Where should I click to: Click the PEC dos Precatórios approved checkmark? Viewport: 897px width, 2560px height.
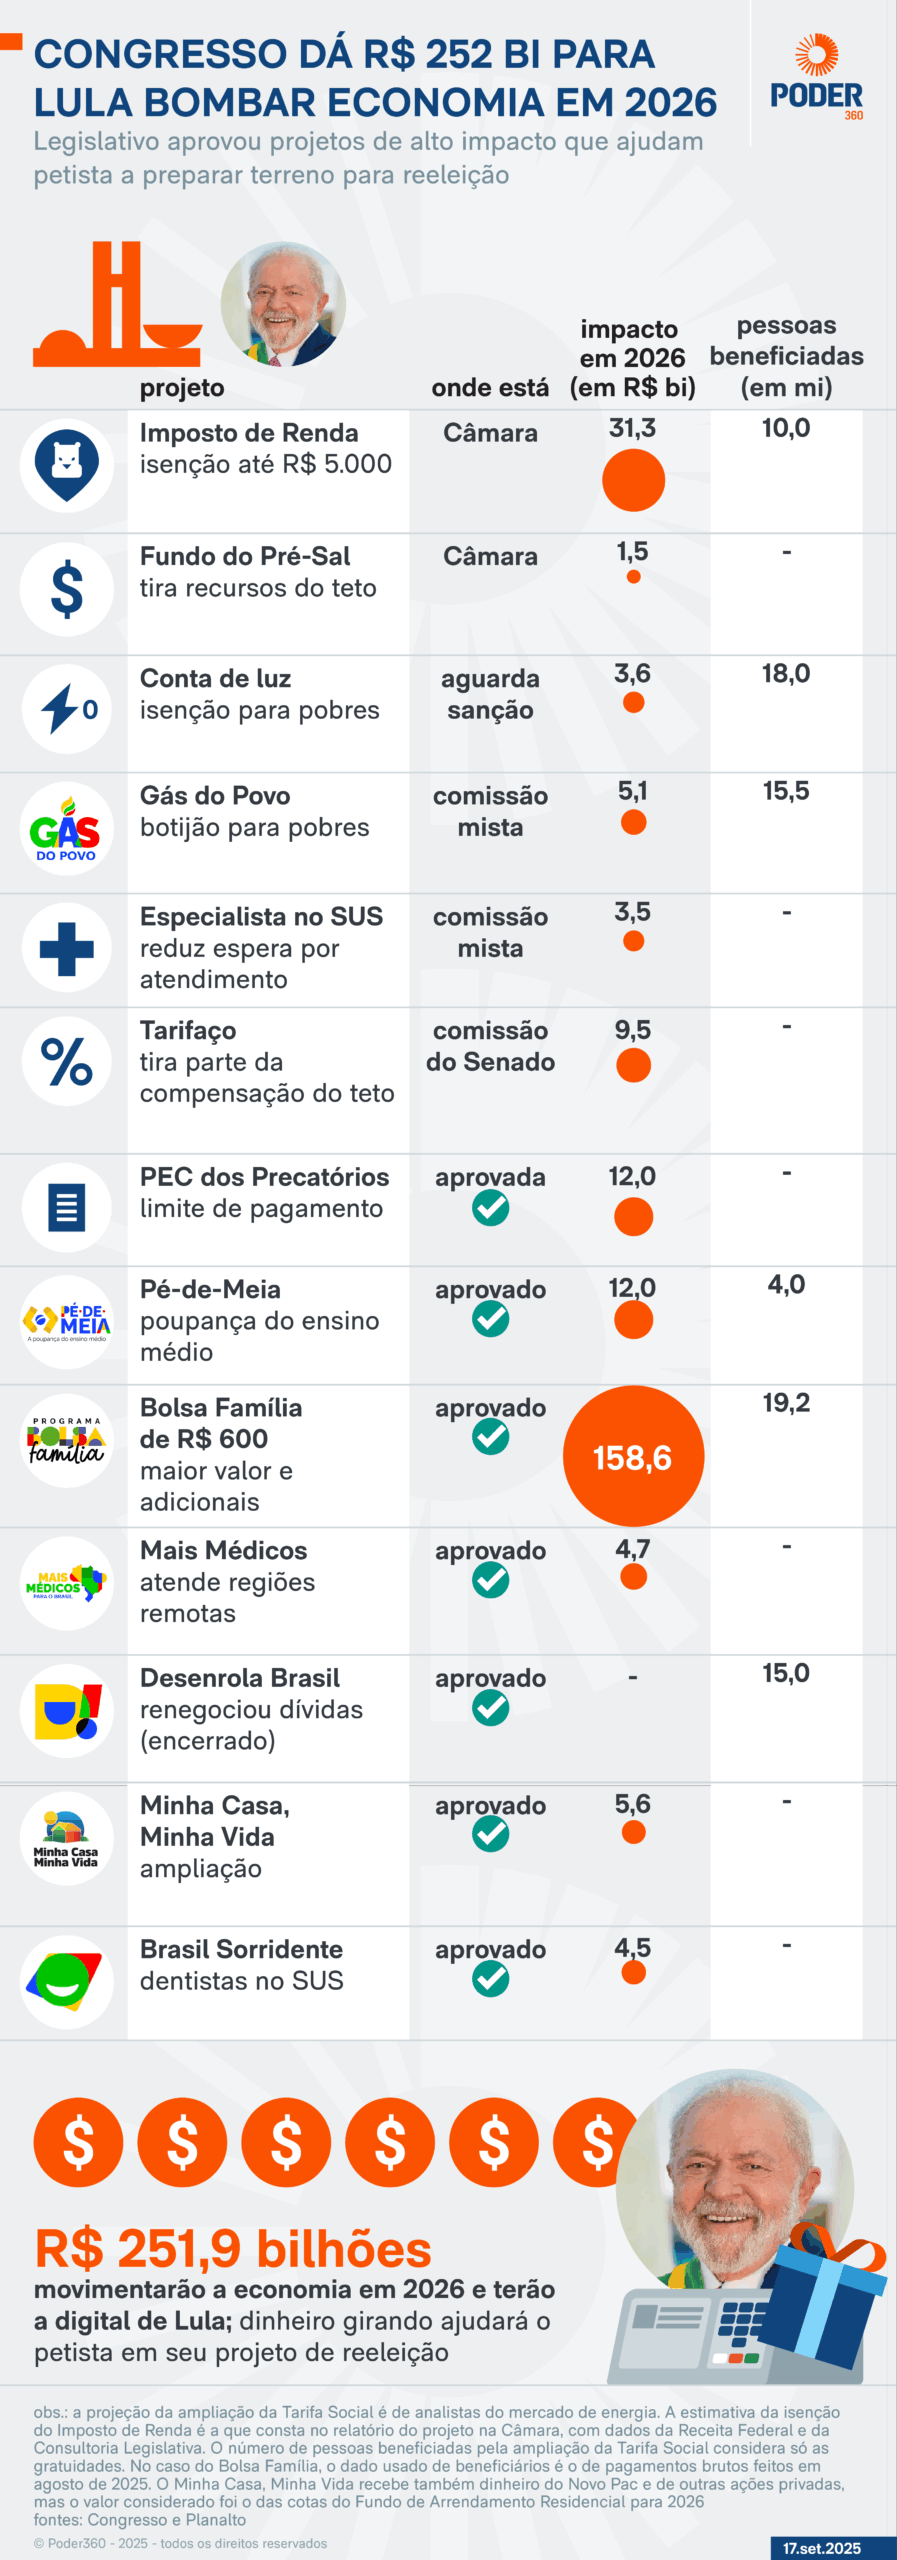pos(490,1208)
